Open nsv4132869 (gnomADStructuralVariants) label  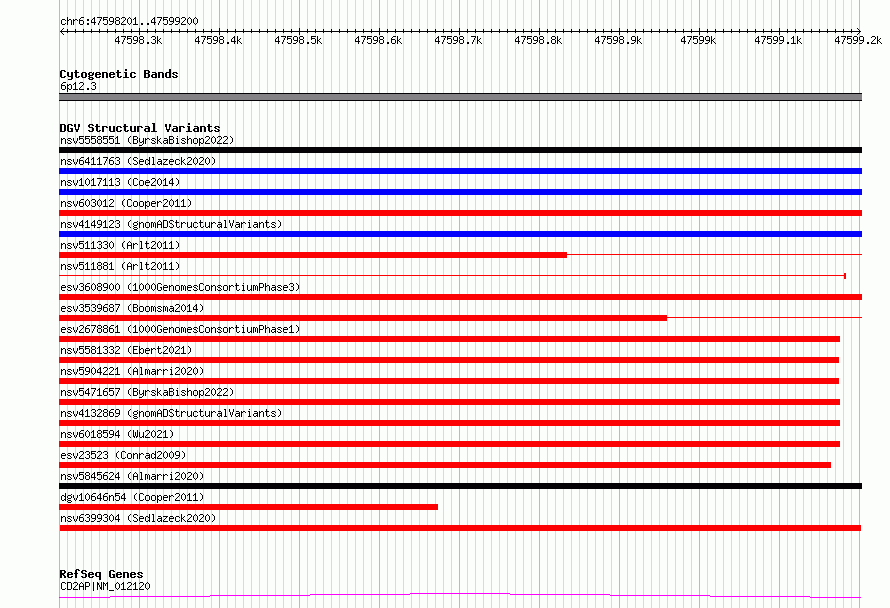pyautogui.click(x=171, y=413)
